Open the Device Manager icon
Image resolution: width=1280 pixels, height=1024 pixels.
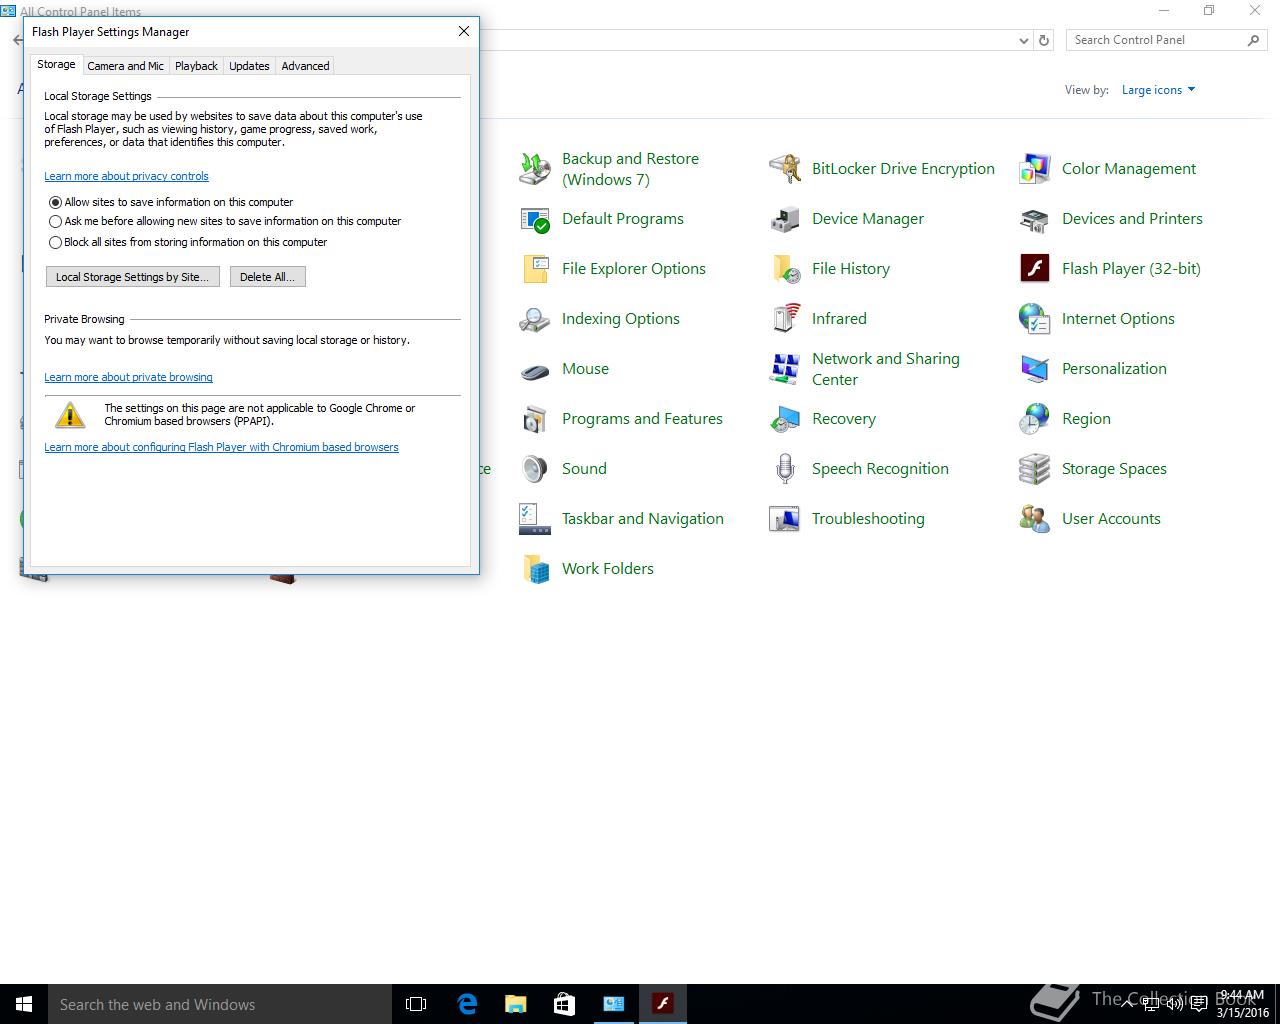coord(785,219)
